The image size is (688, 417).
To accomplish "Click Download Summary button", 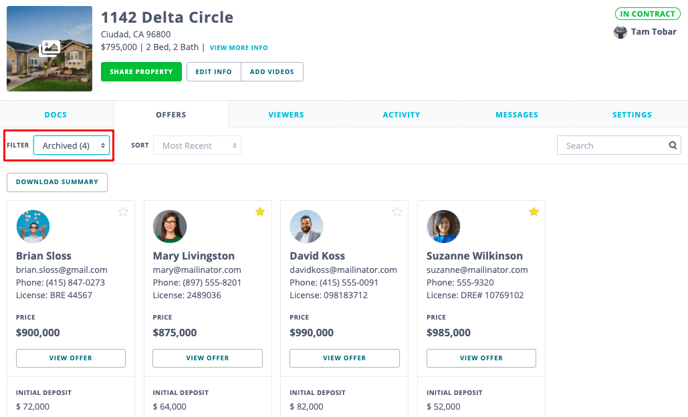I will tap(57, 182).
